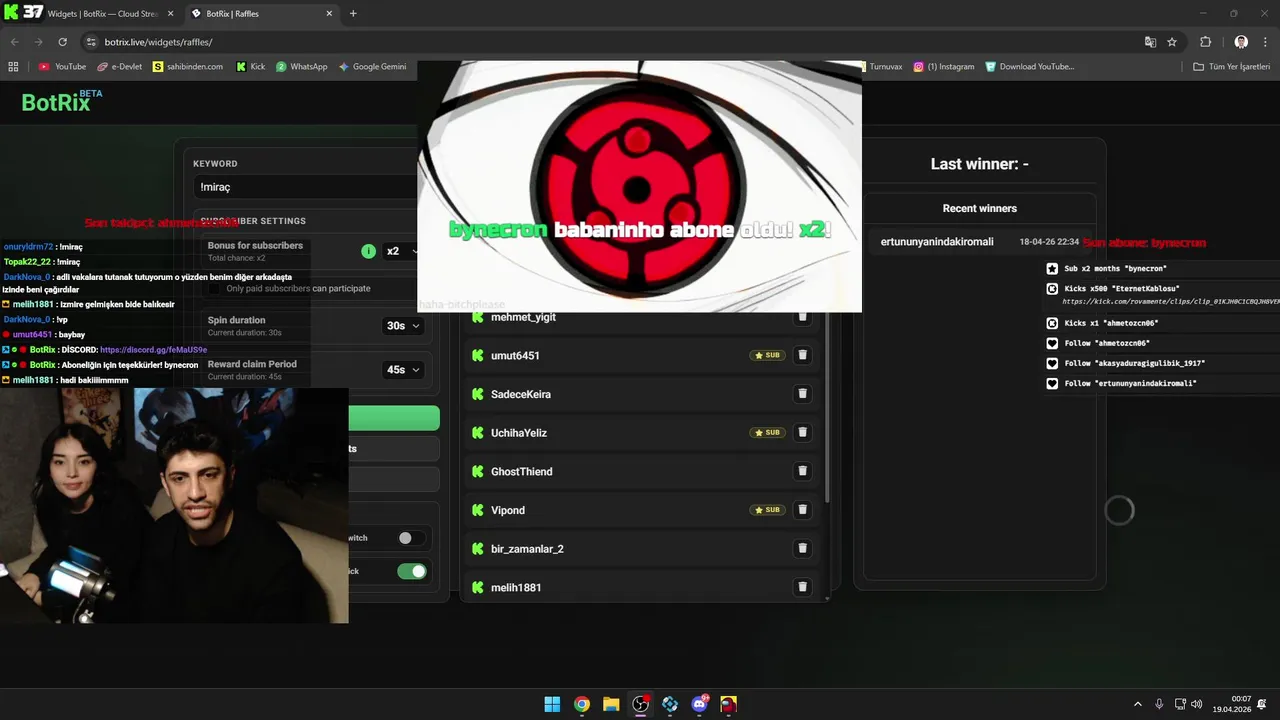Viewport: 1280px width, 720px height.
Task: Reload the BotRix page
Action: pyautogui.click(x=62, y=42)
